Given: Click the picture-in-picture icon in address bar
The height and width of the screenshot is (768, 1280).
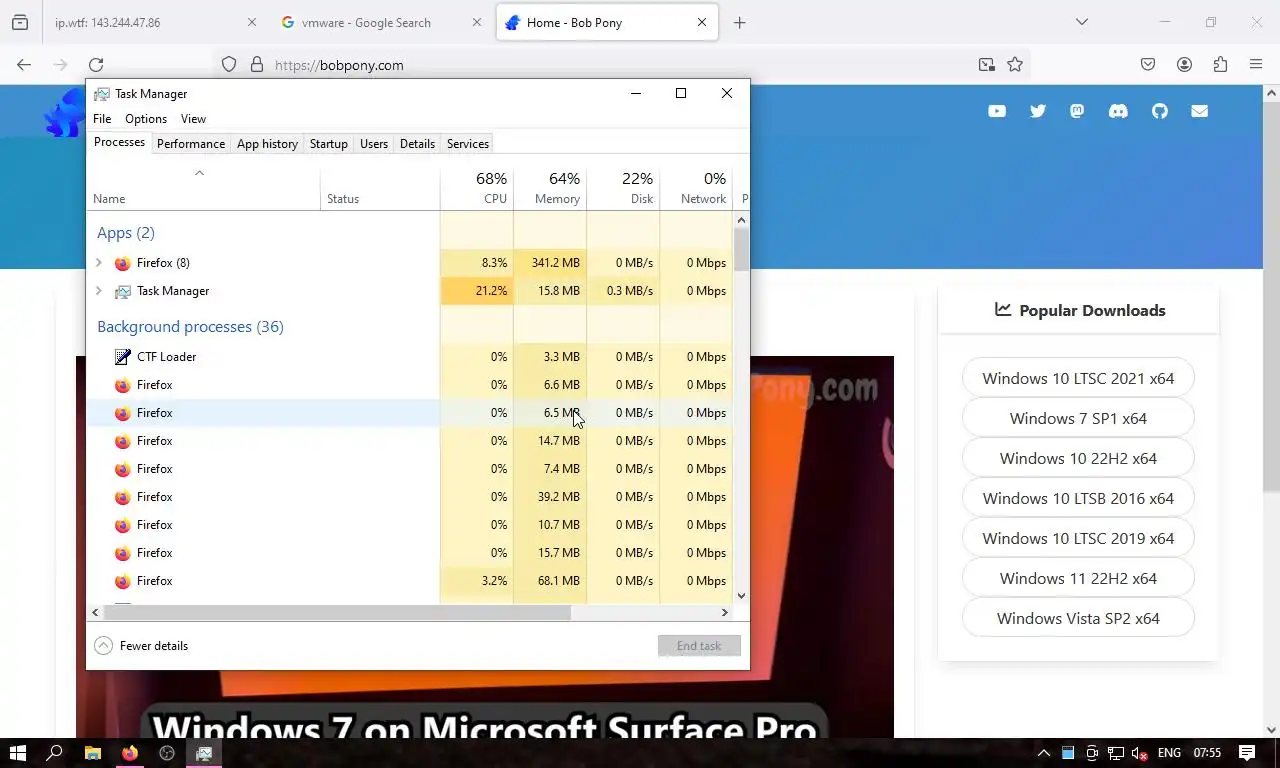Looking at the screenshot, I should (987, 65).
